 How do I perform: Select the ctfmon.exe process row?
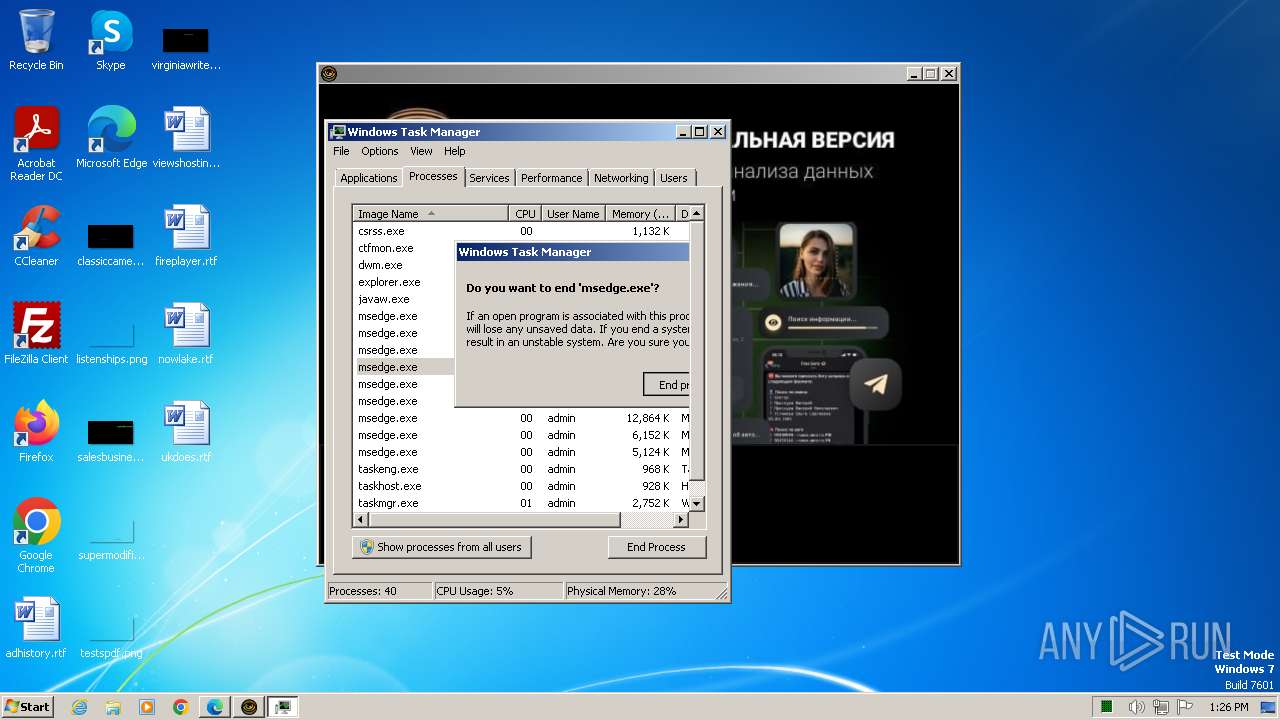[405, 248]
